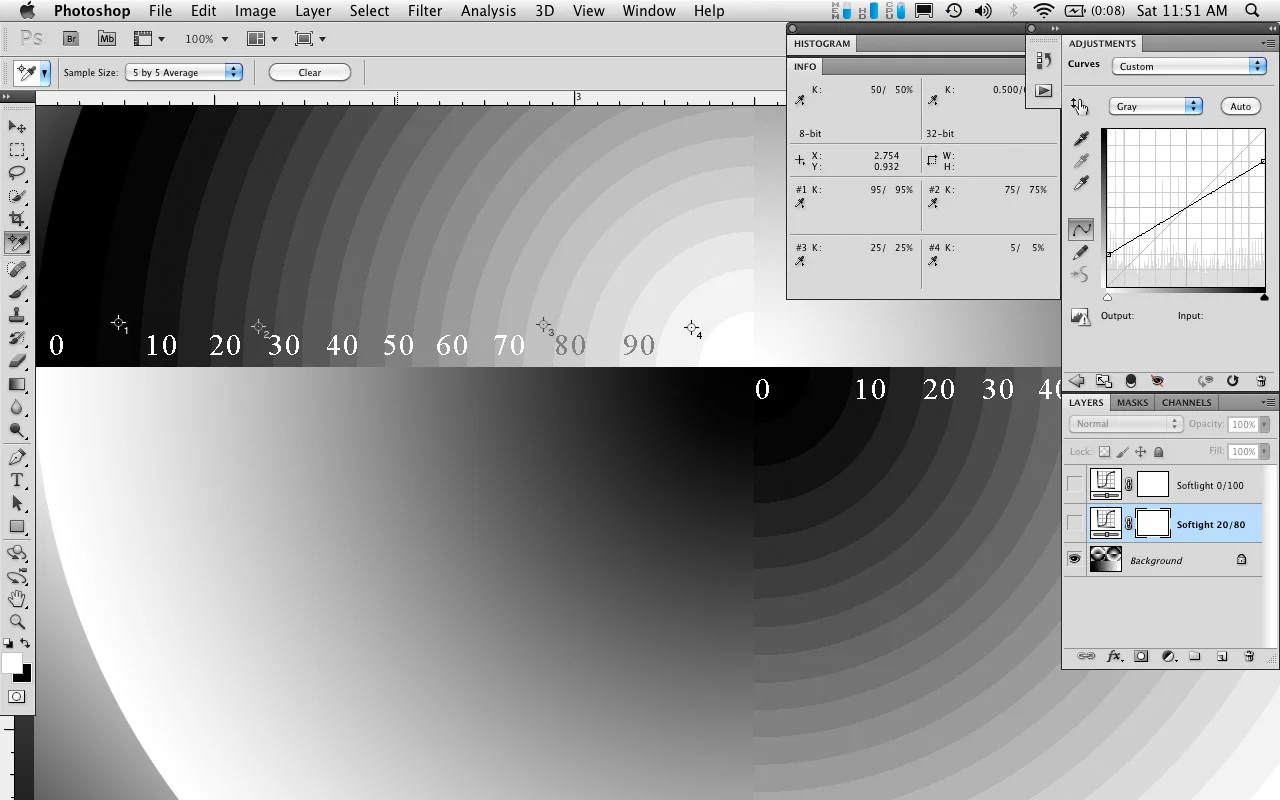Hide the Background layer

click(1075, 560)
